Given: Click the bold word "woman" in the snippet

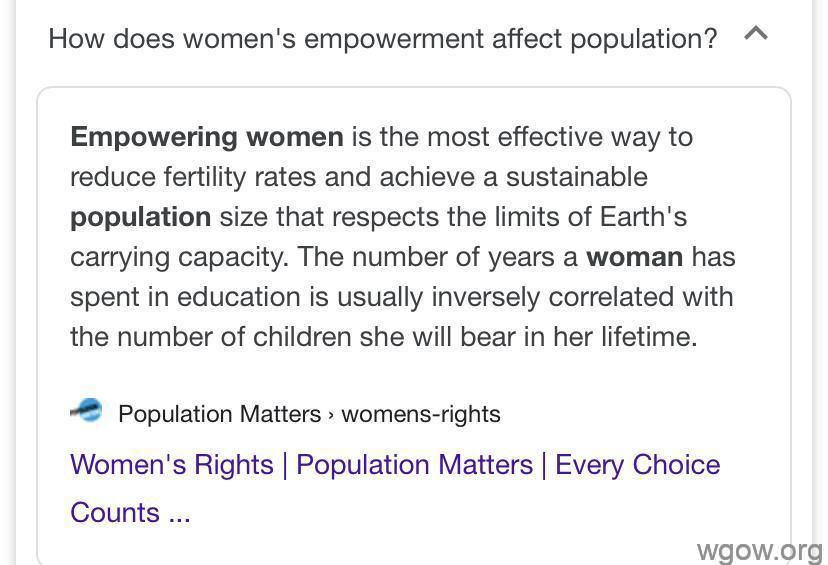Looking at the screenshot, I should point(635,257).
